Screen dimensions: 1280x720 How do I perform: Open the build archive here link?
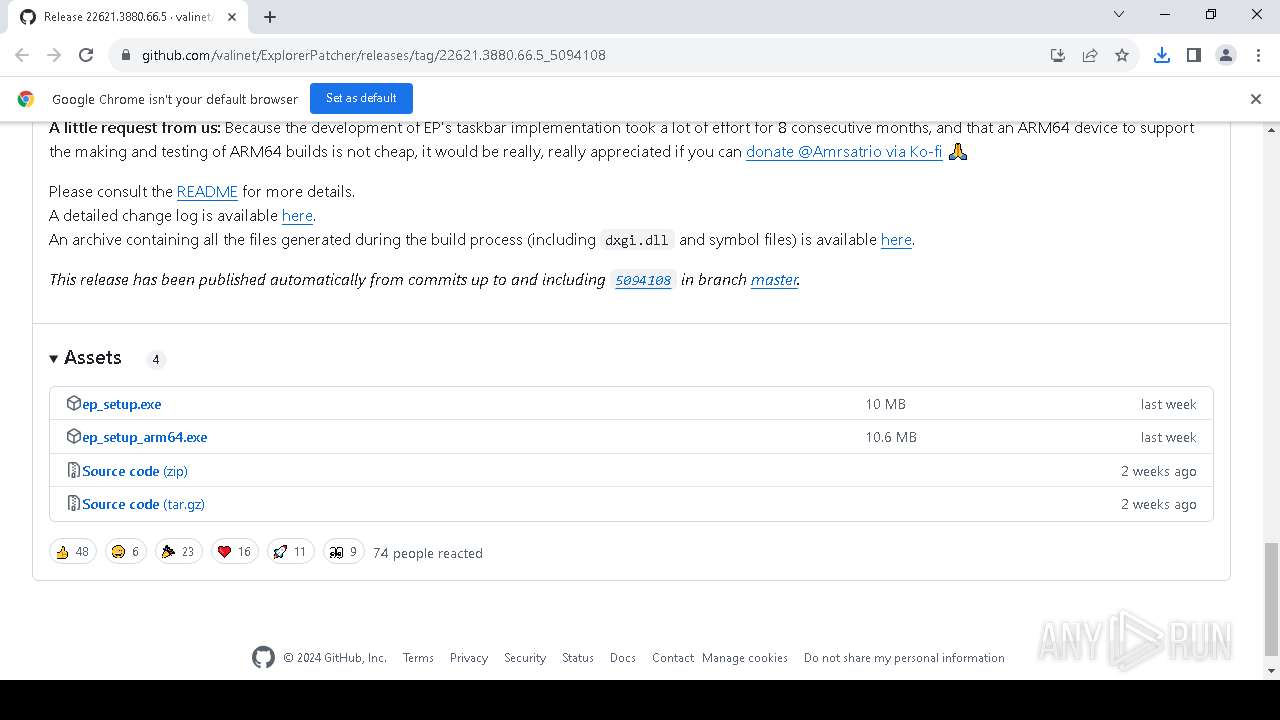pyautogui.click(x=896, y=239)
